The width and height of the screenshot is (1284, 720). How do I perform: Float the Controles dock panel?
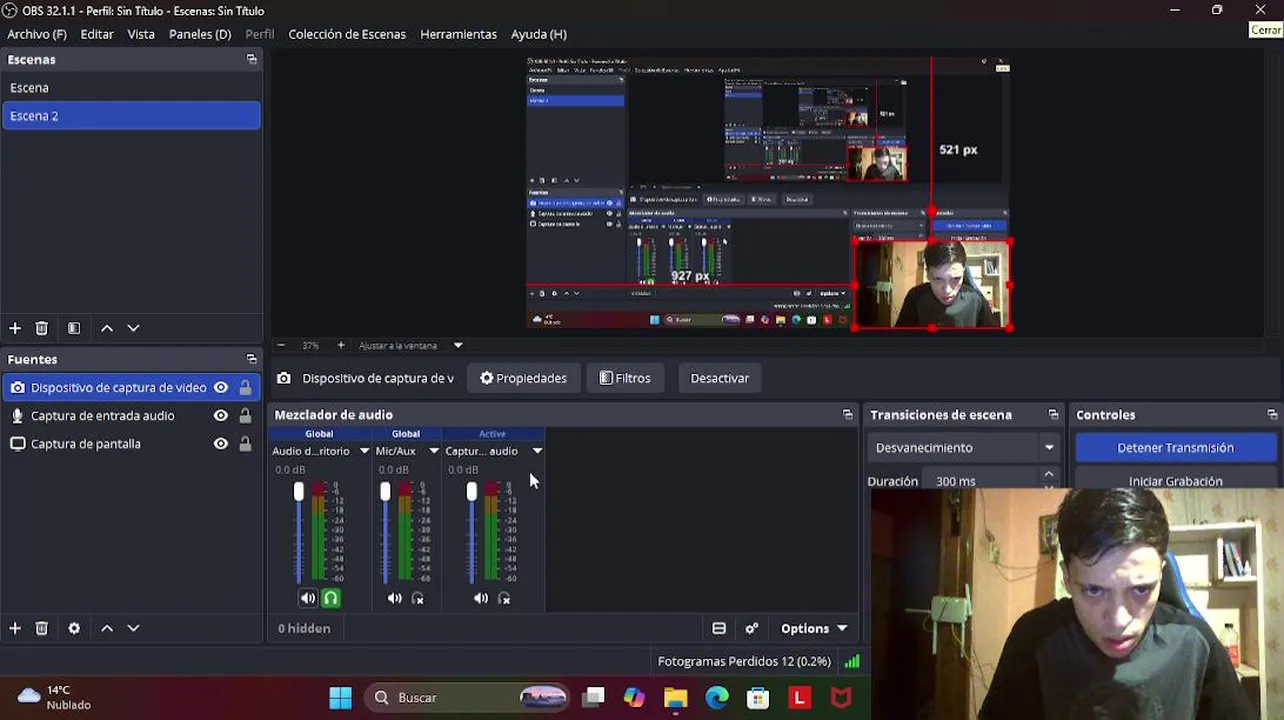click(x=1272, y=414)
